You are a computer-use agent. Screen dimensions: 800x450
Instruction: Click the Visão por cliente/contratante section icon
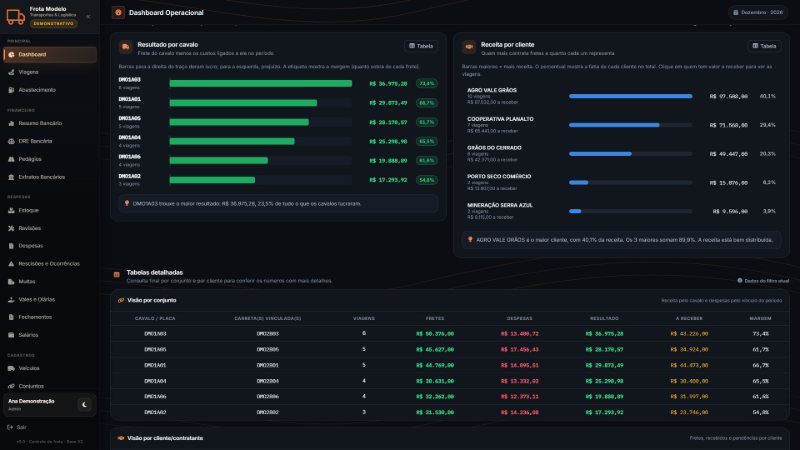tap(121, 438)
